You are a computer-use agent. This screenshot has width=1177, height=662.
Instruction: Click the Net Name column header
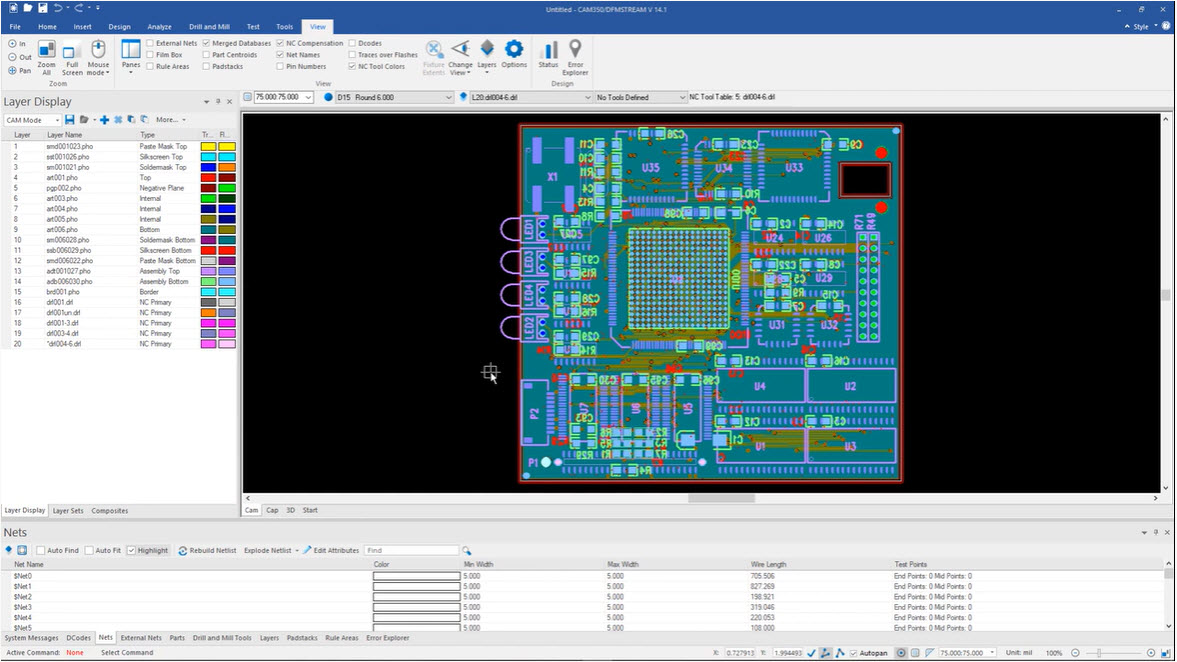click(29, 564)
